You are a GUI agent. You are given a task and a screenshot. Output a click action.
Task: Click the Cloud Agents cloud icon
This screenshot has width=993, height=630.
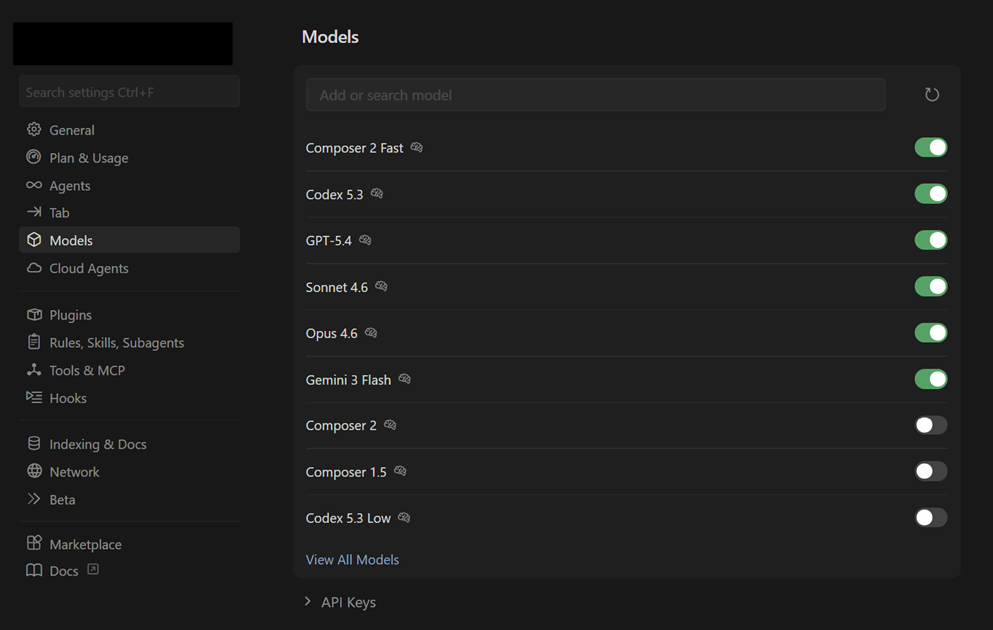tap(34, 268)
